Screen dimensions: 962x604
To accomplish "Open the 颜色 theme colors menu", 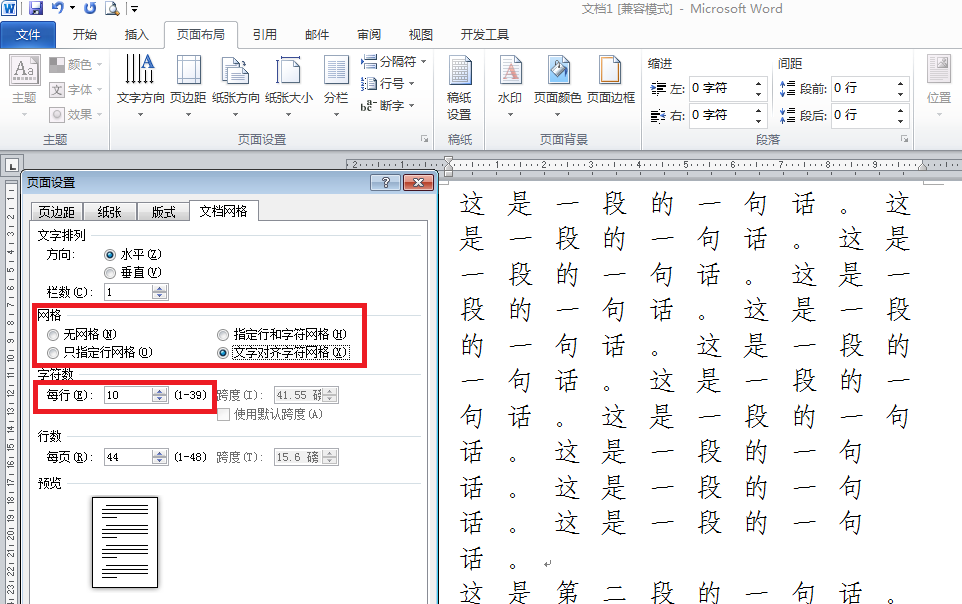I will 75,64.
